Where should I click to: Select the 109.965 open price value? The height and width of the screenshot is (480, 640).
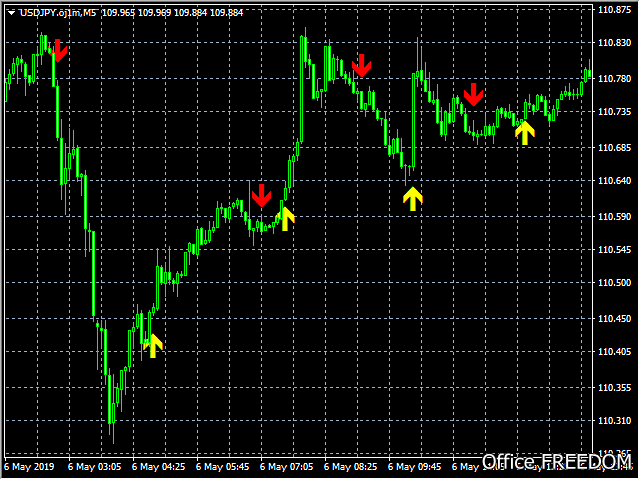point(118,13)
